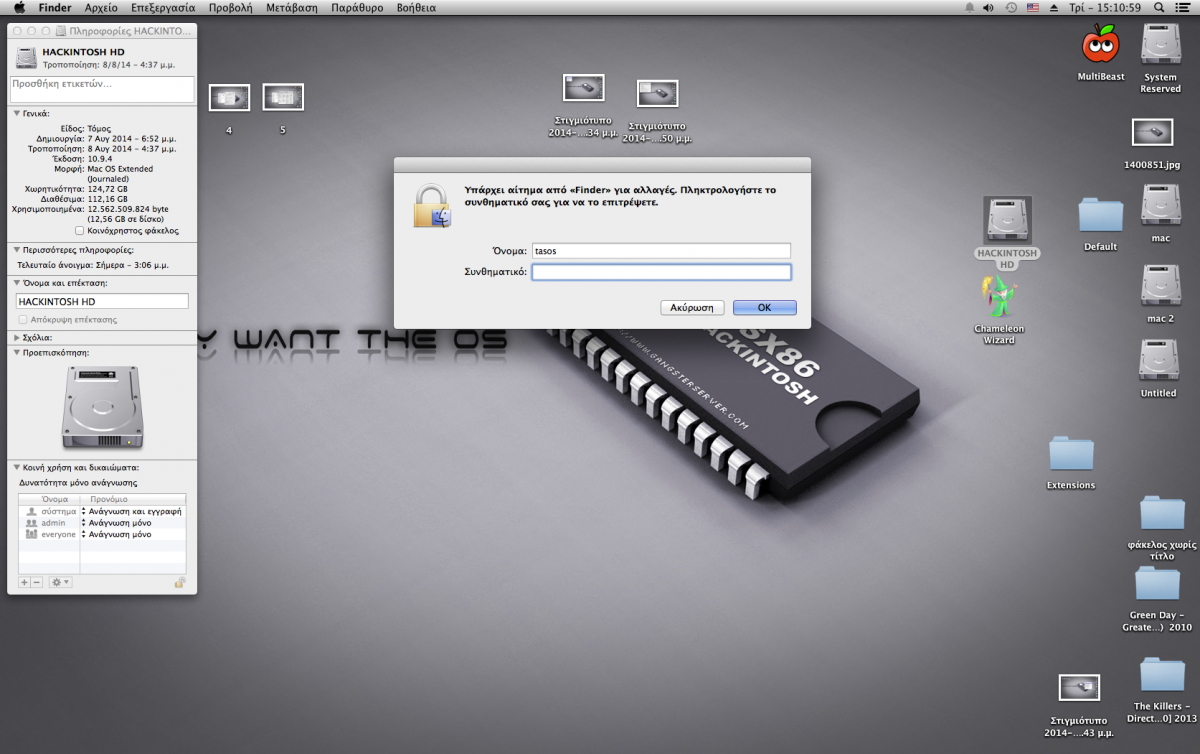Select the Green Day folder
This screenshot has height=754, width=1200.
click(x=1157, y=583)
